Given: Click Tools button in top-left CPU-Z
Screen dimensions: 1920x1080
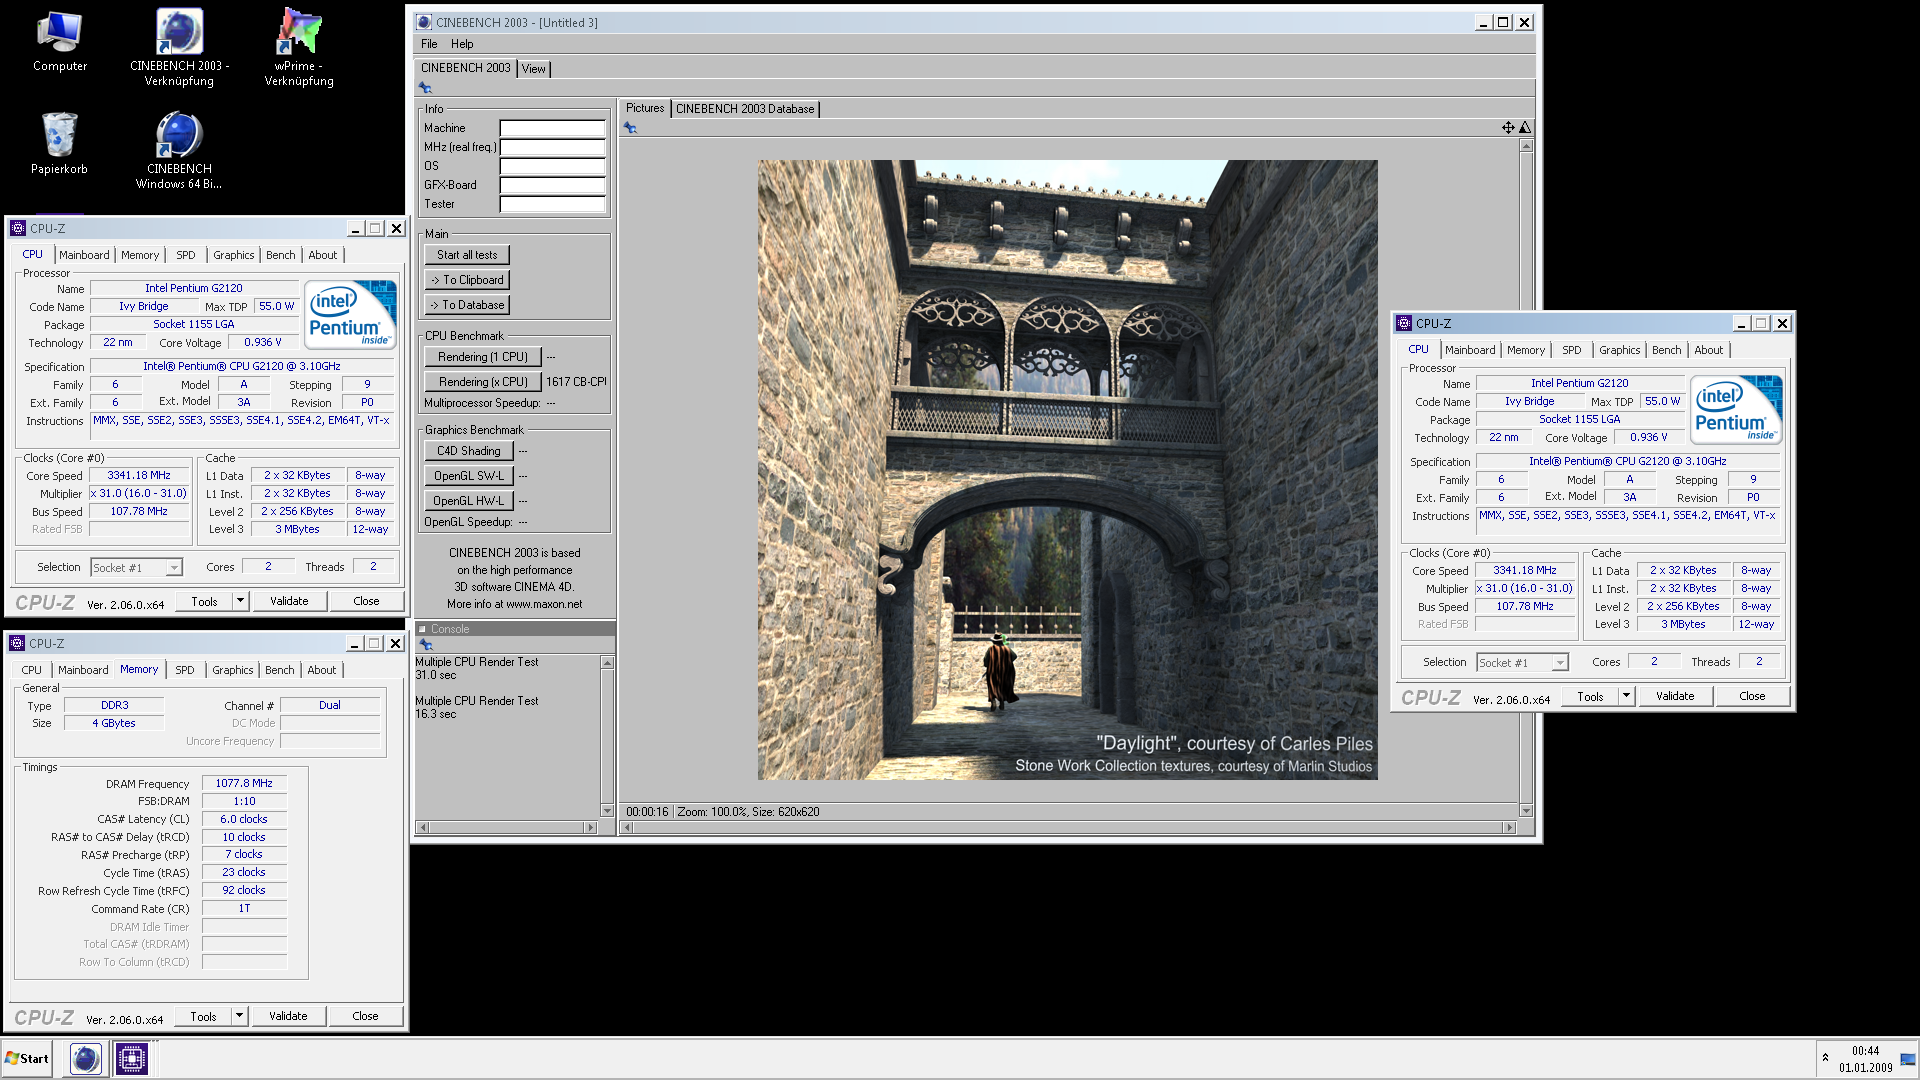Looking at the screenshot, I should click(x=204, y=601).
